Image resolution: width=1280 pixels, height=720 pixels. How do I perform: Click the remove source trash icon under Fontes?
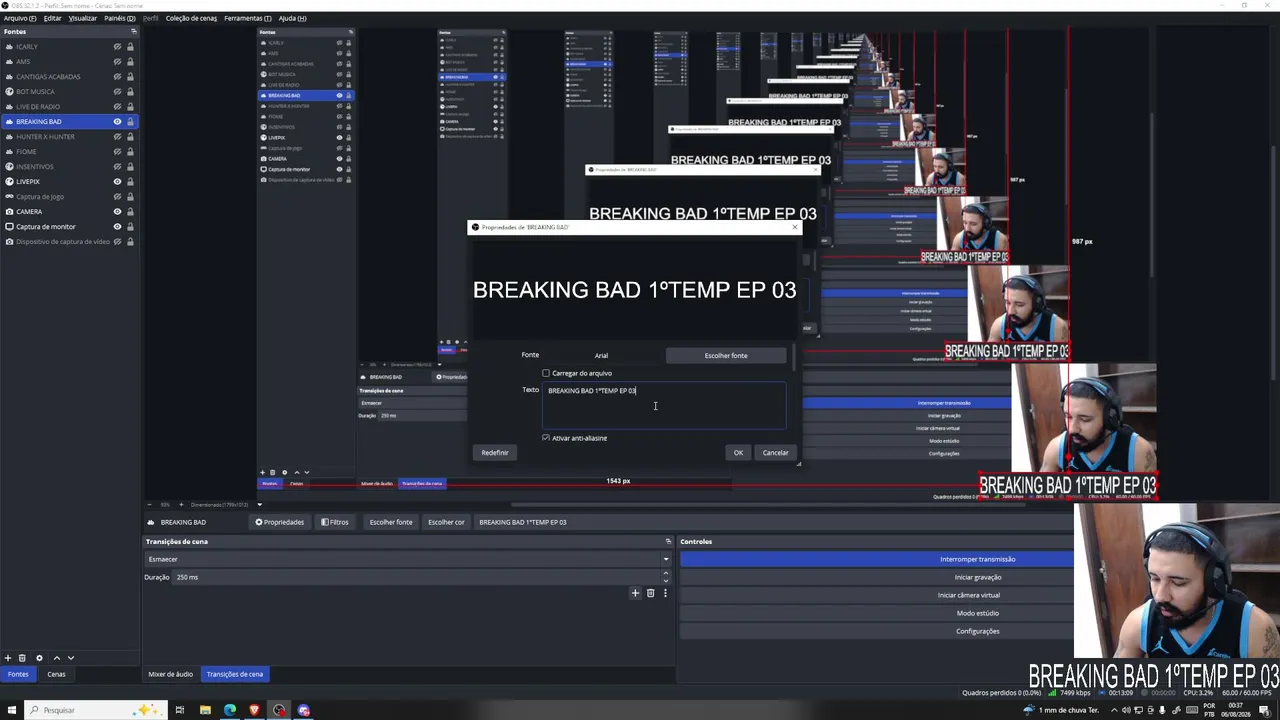pos(22,658)
